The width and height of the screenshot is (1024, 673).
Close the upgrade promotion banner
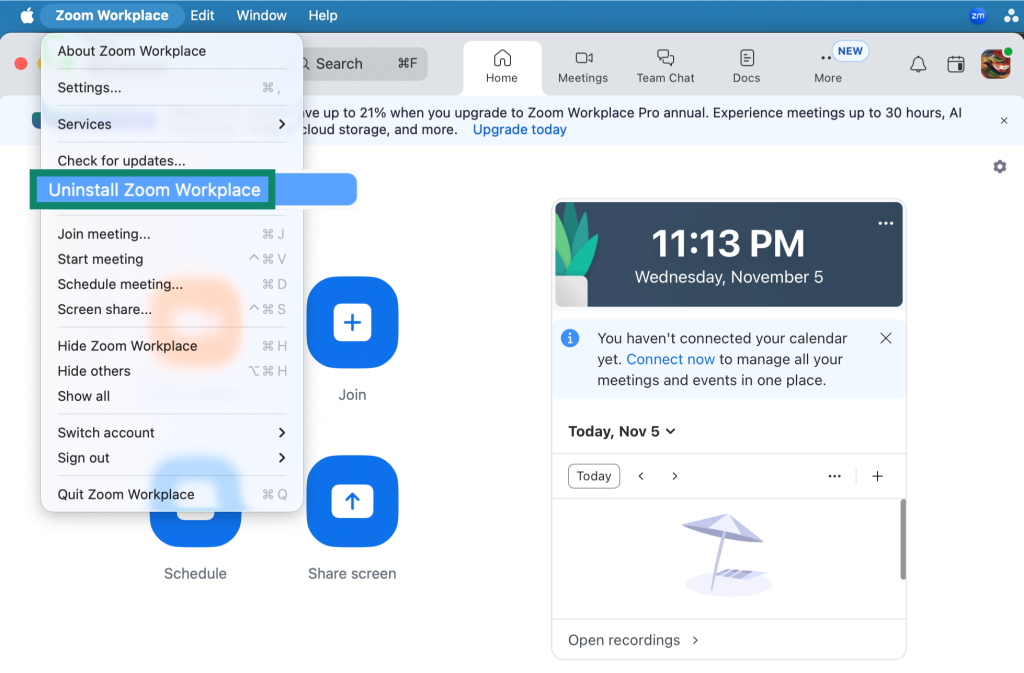[1004, 121]
